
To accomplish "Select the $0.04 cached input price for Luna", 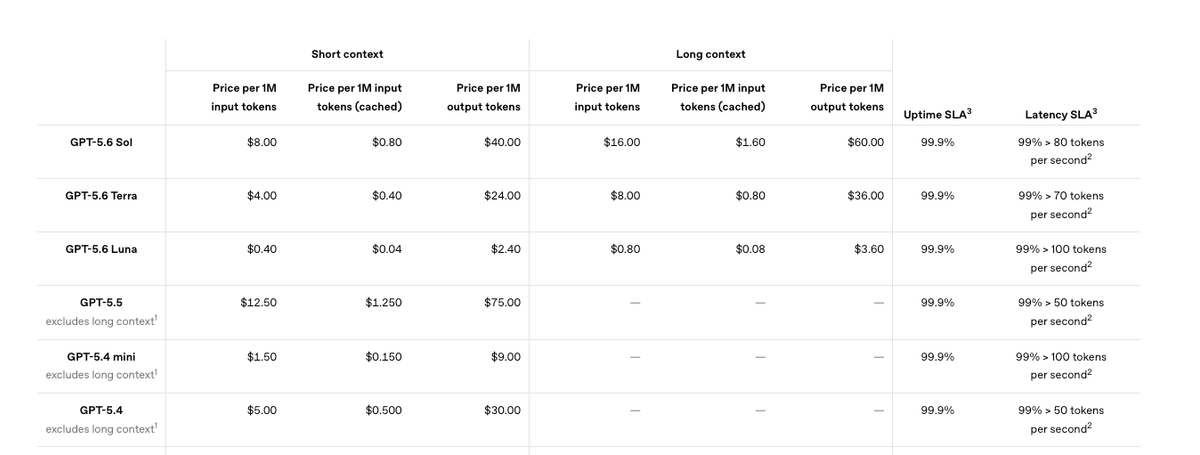I will click(387, 249).
